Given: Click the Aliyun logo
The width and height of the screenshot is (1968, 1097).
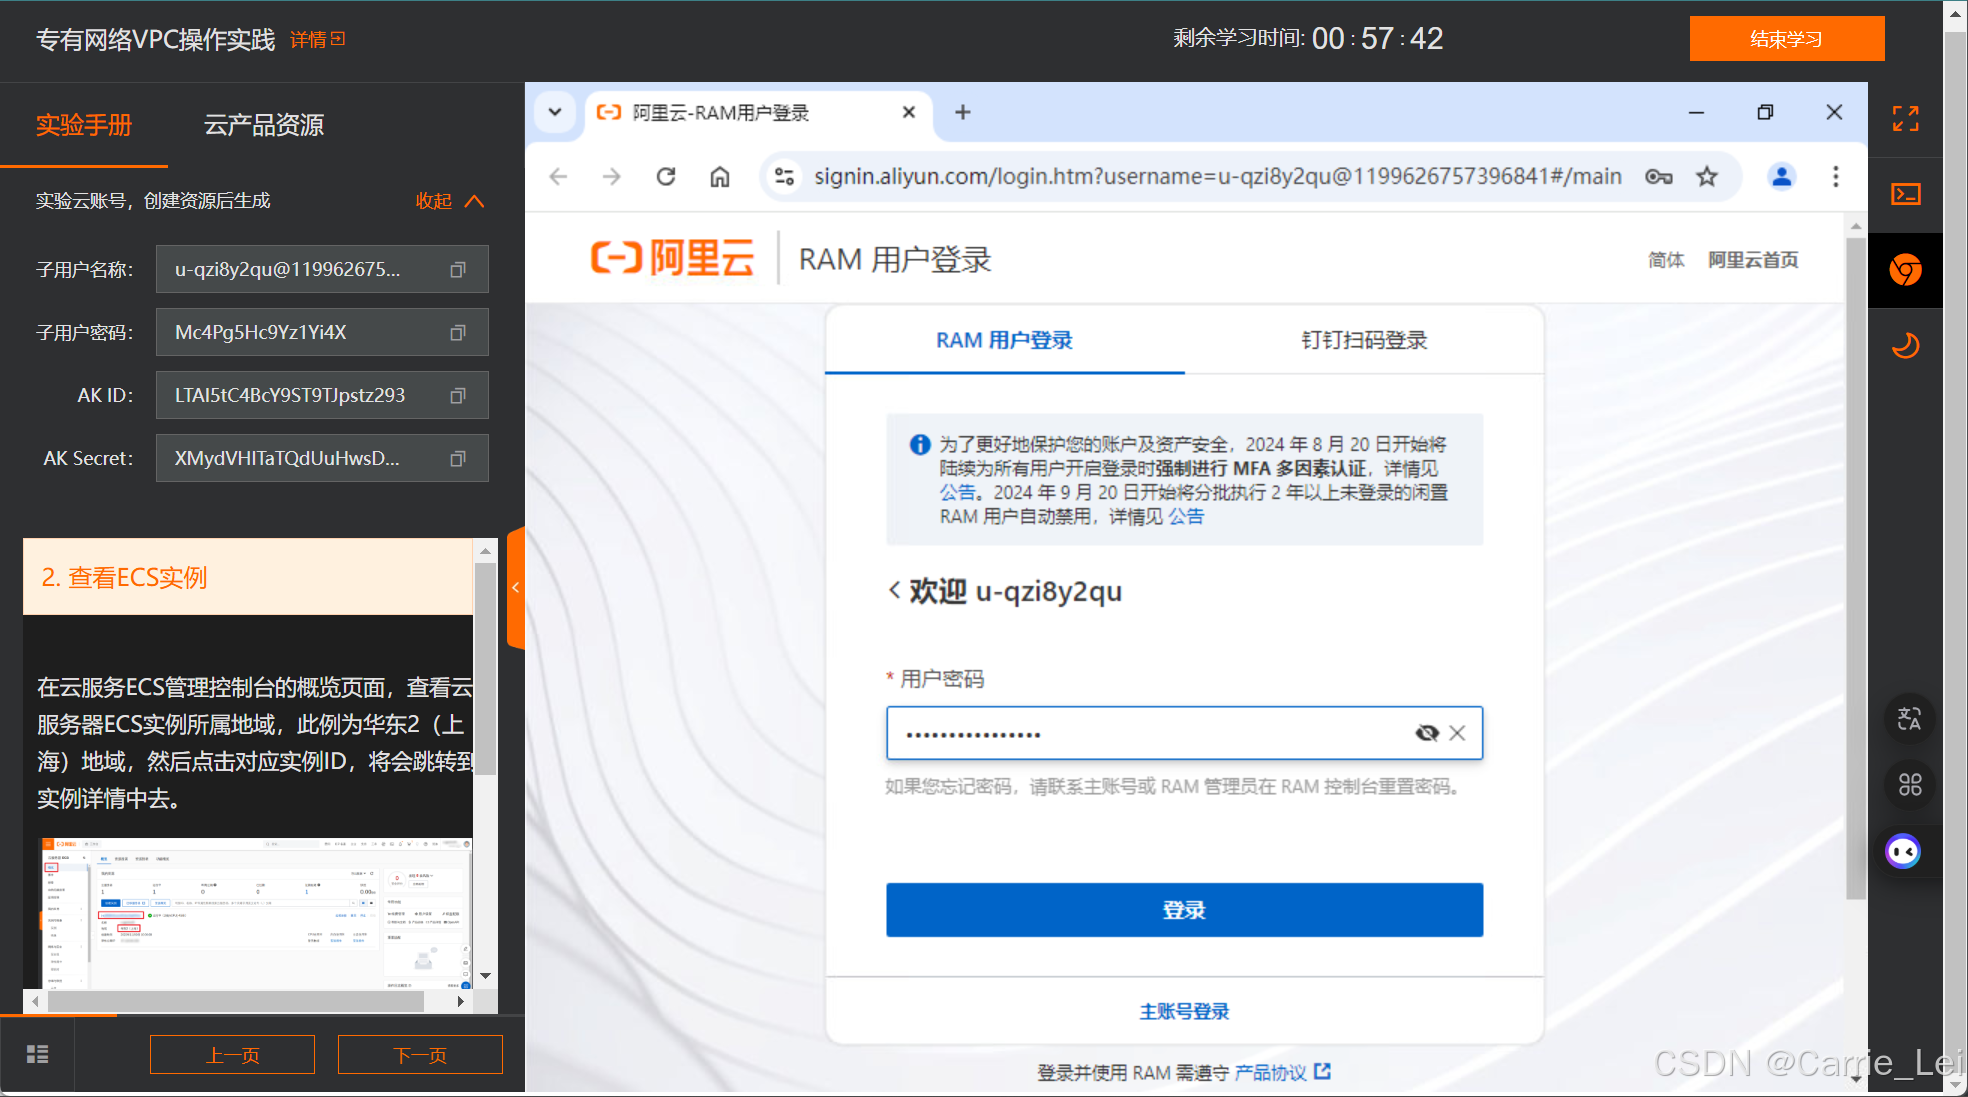Looking at the screenshot, I should point(672,258).
